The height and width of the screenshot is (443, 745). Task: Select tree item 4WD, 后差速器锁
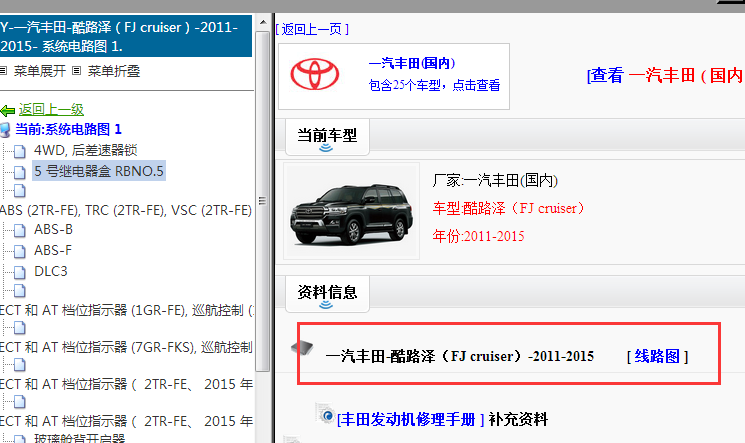pyautogui.click(x=86, y=151)
